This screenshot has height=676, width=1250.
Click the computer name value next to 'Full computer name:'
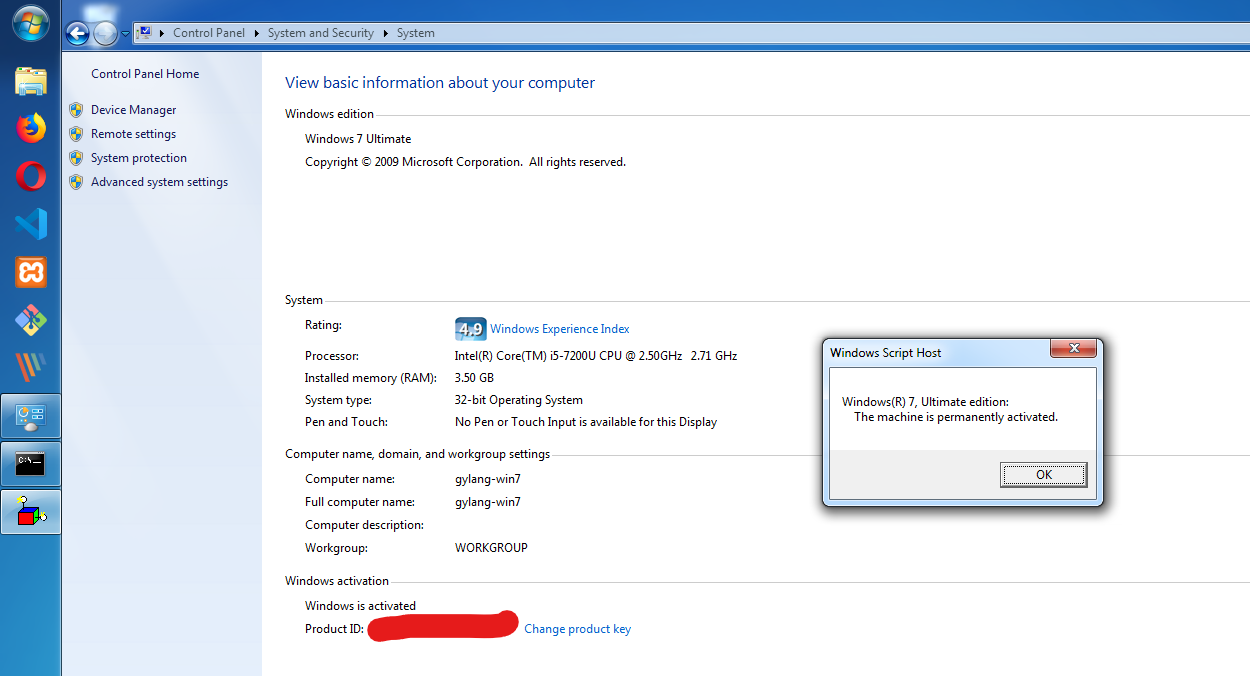488,502
